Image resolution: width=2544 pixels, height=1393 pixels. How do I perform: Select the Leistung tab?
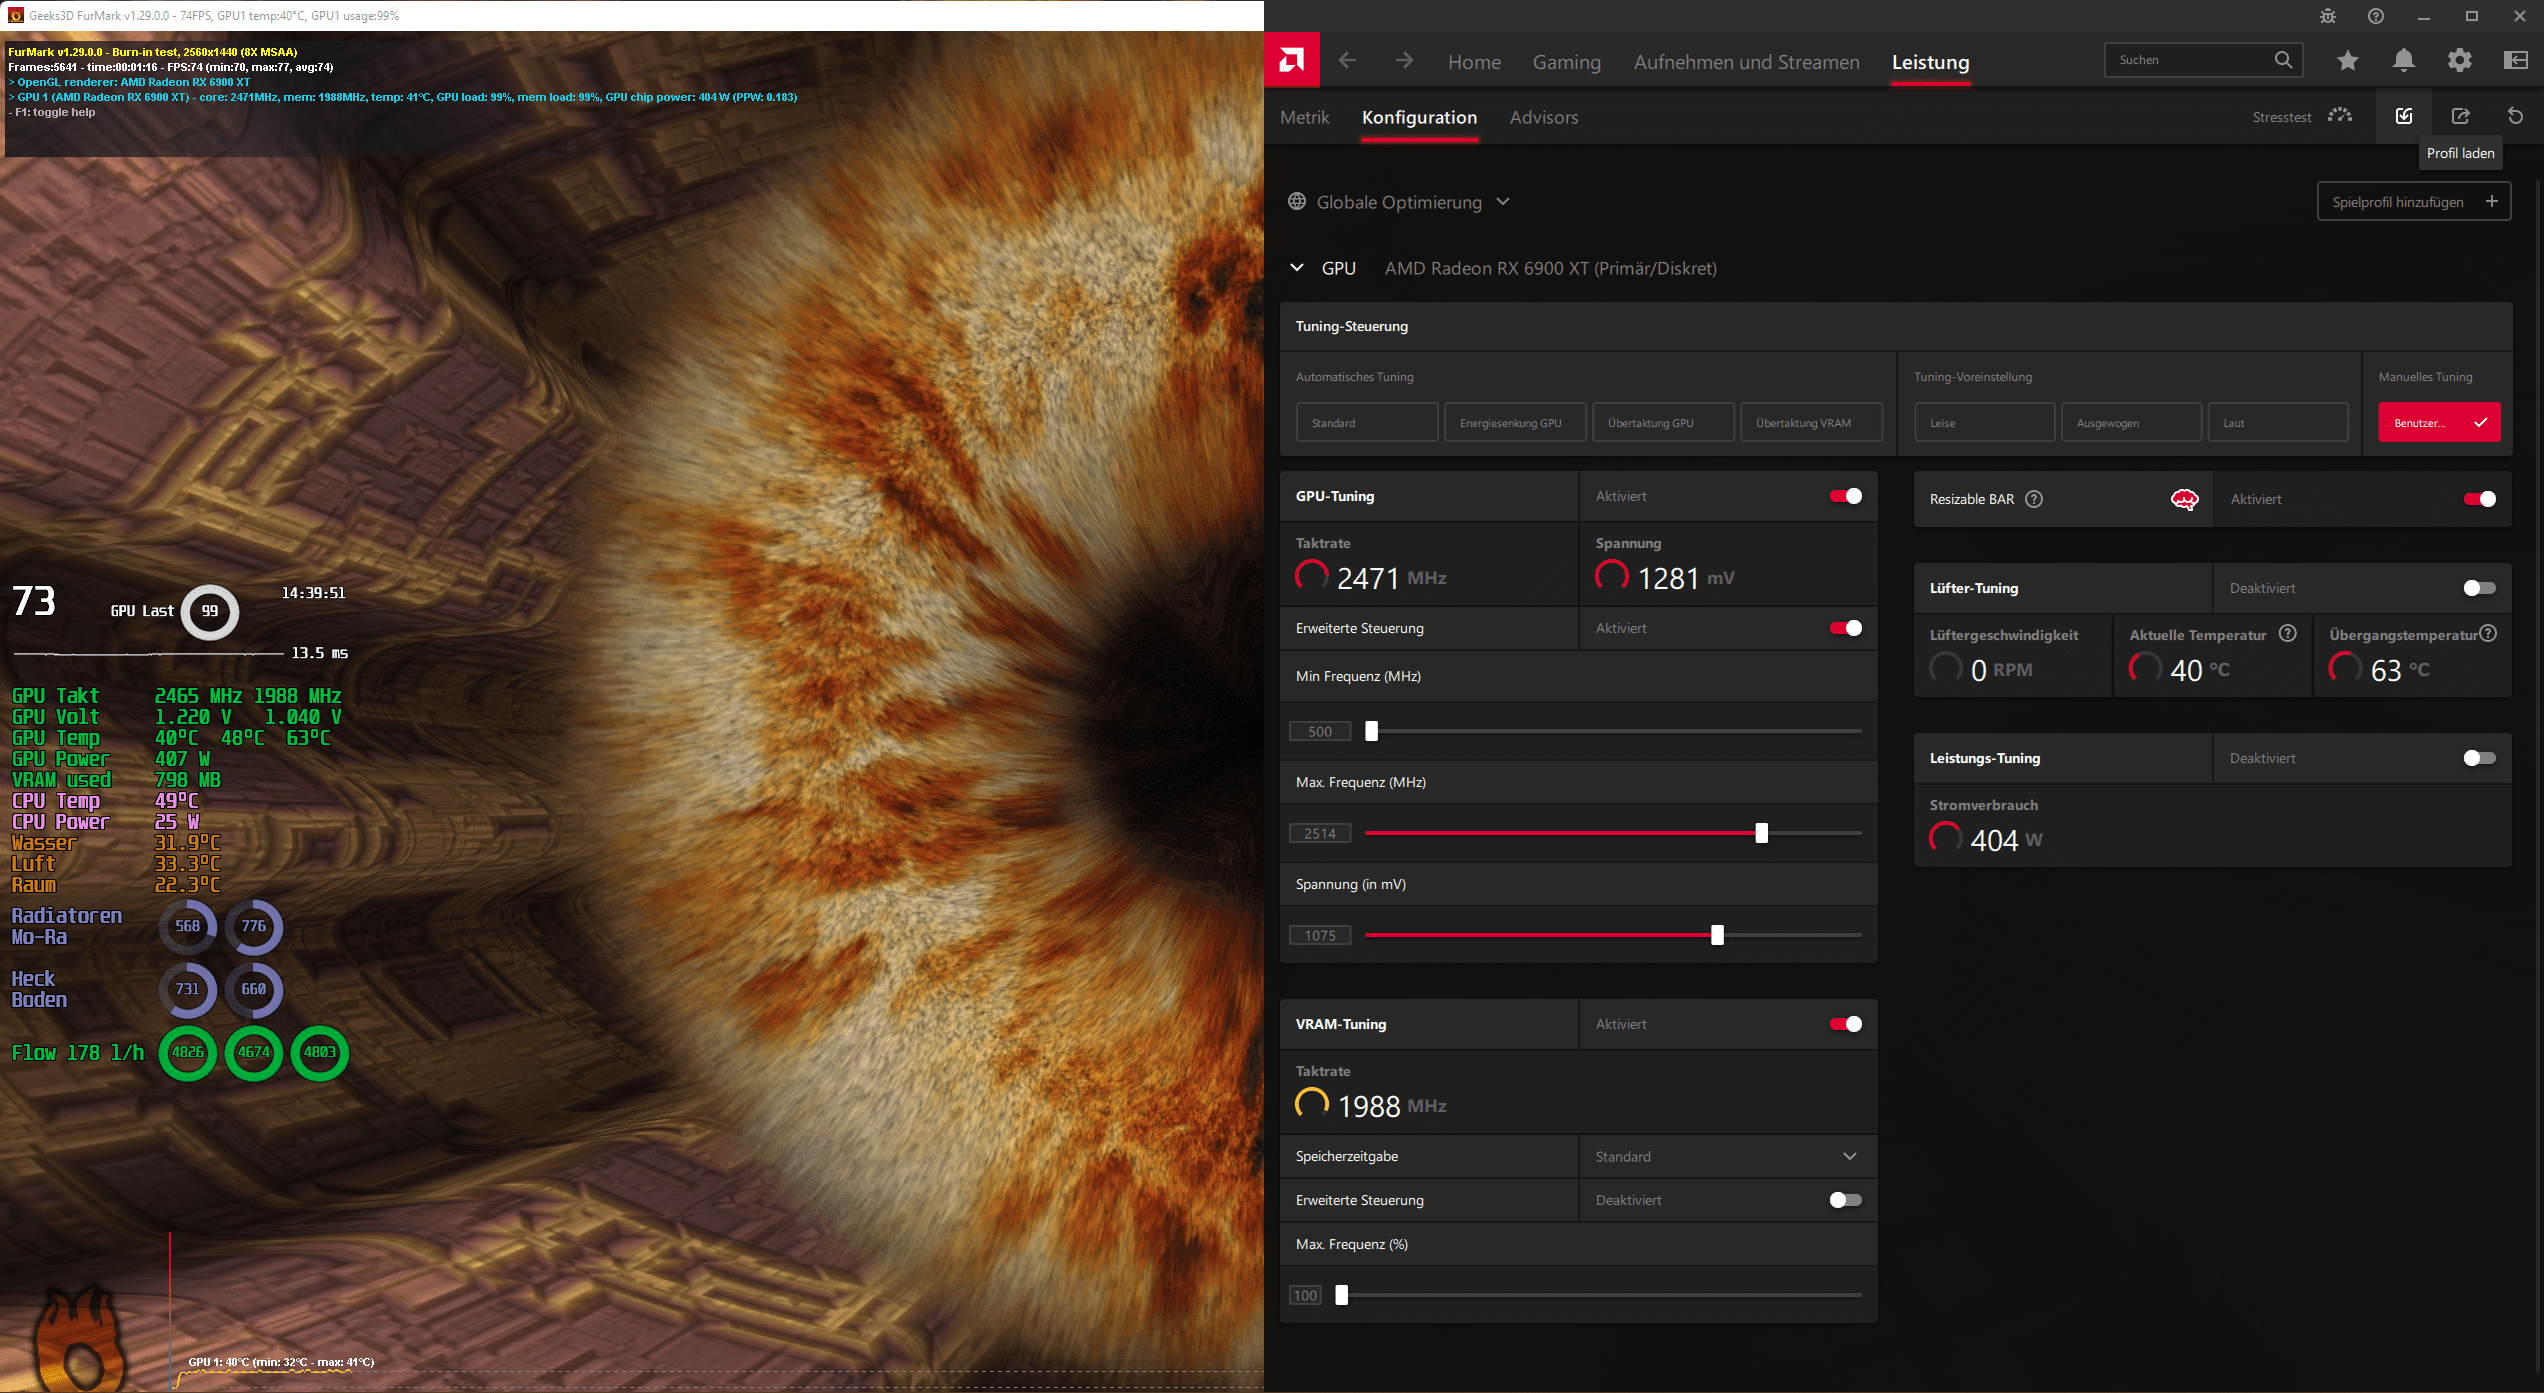pos(1931,62)
